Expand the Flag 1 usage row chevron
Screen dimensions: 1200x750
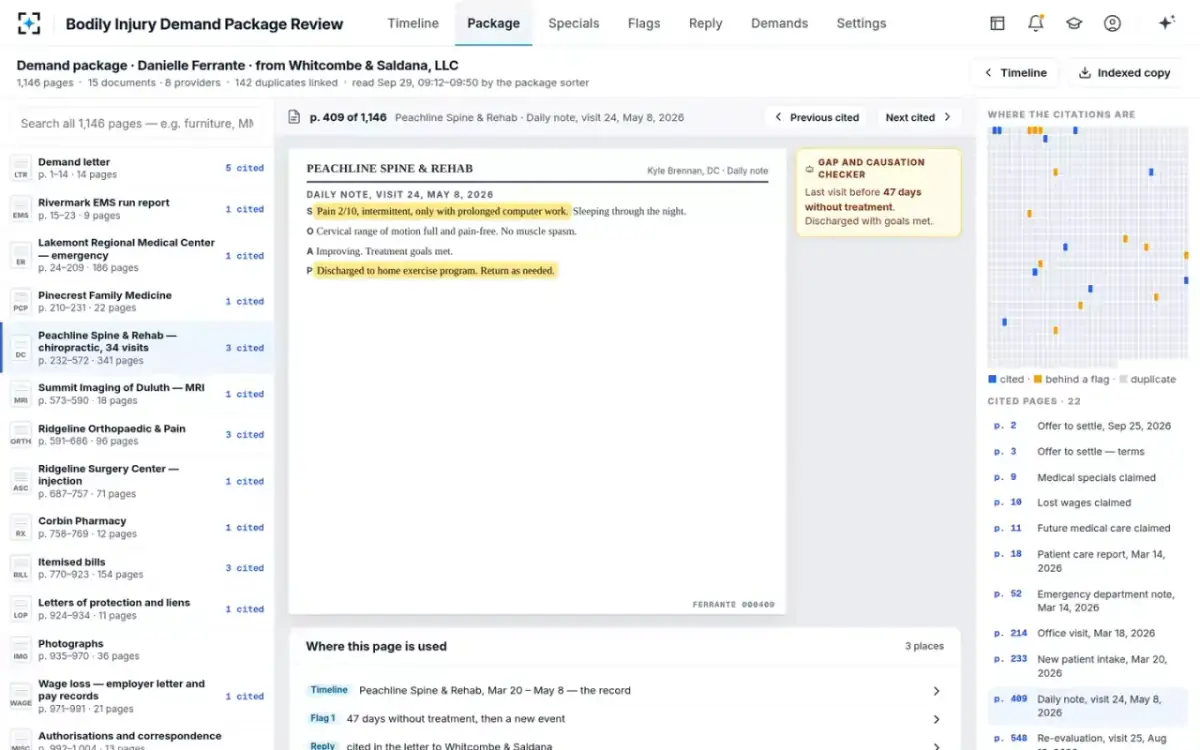[x=936, y=719]
